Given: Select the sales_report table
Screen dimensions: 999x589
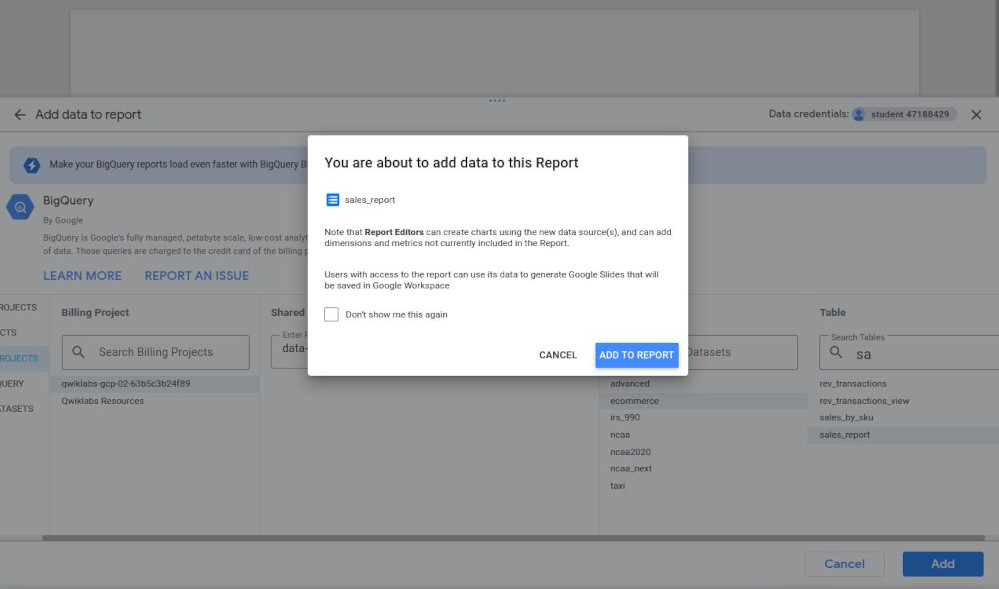Looking at the screenshot, I should click(x=903, y=435).
